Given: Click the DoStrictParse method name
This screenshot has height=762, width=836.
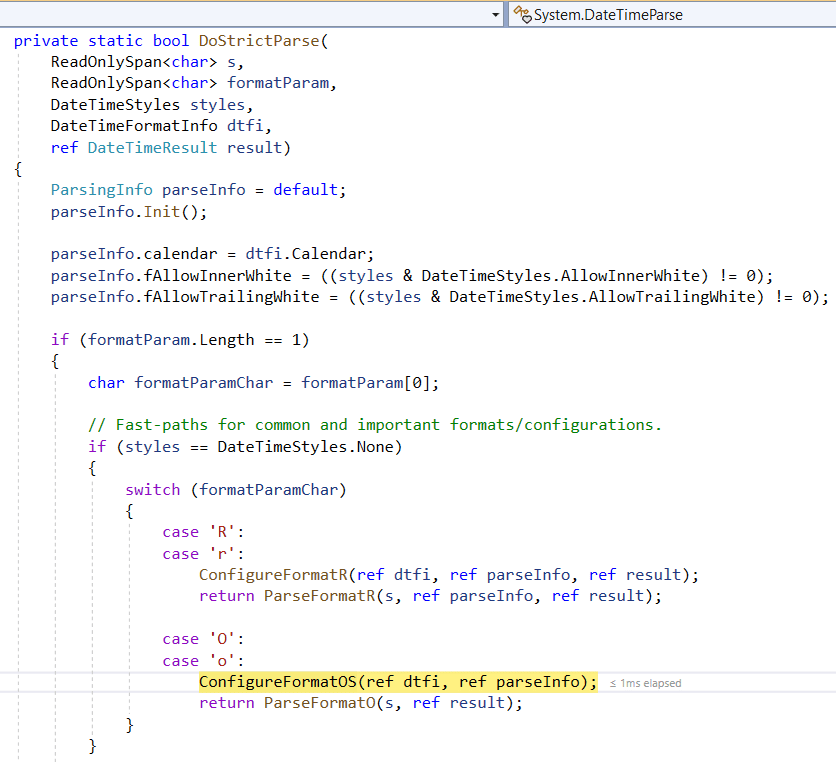Looking at the screenshot, I should pos(260,41).
